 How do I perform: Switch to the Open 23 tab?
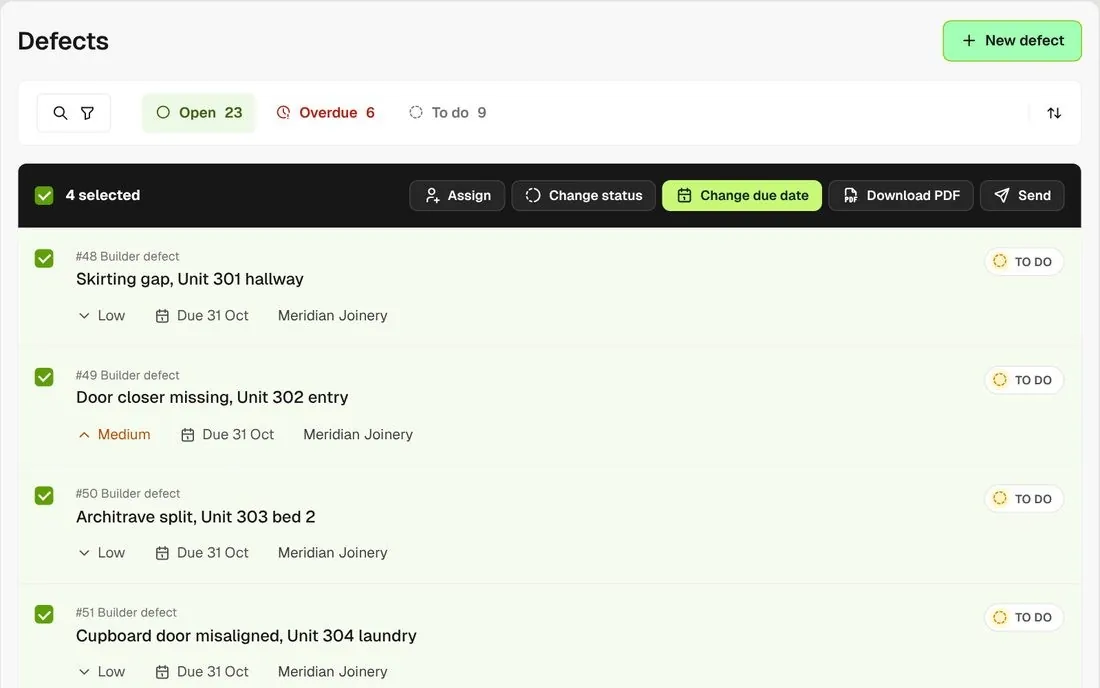pos(199,113)
